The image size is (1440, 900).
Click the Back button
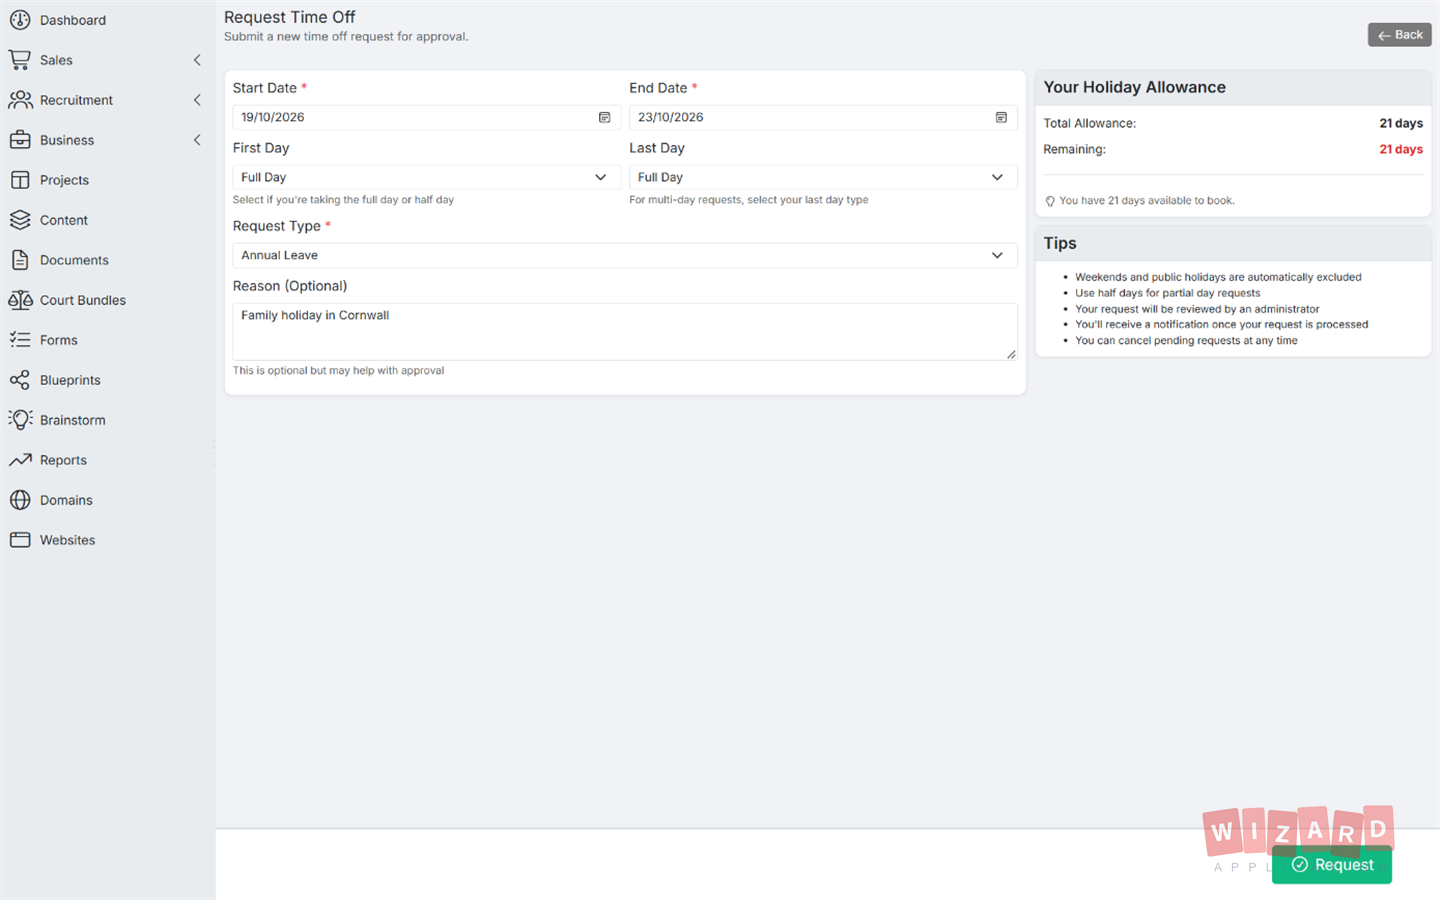click(x=1400, y=35)
